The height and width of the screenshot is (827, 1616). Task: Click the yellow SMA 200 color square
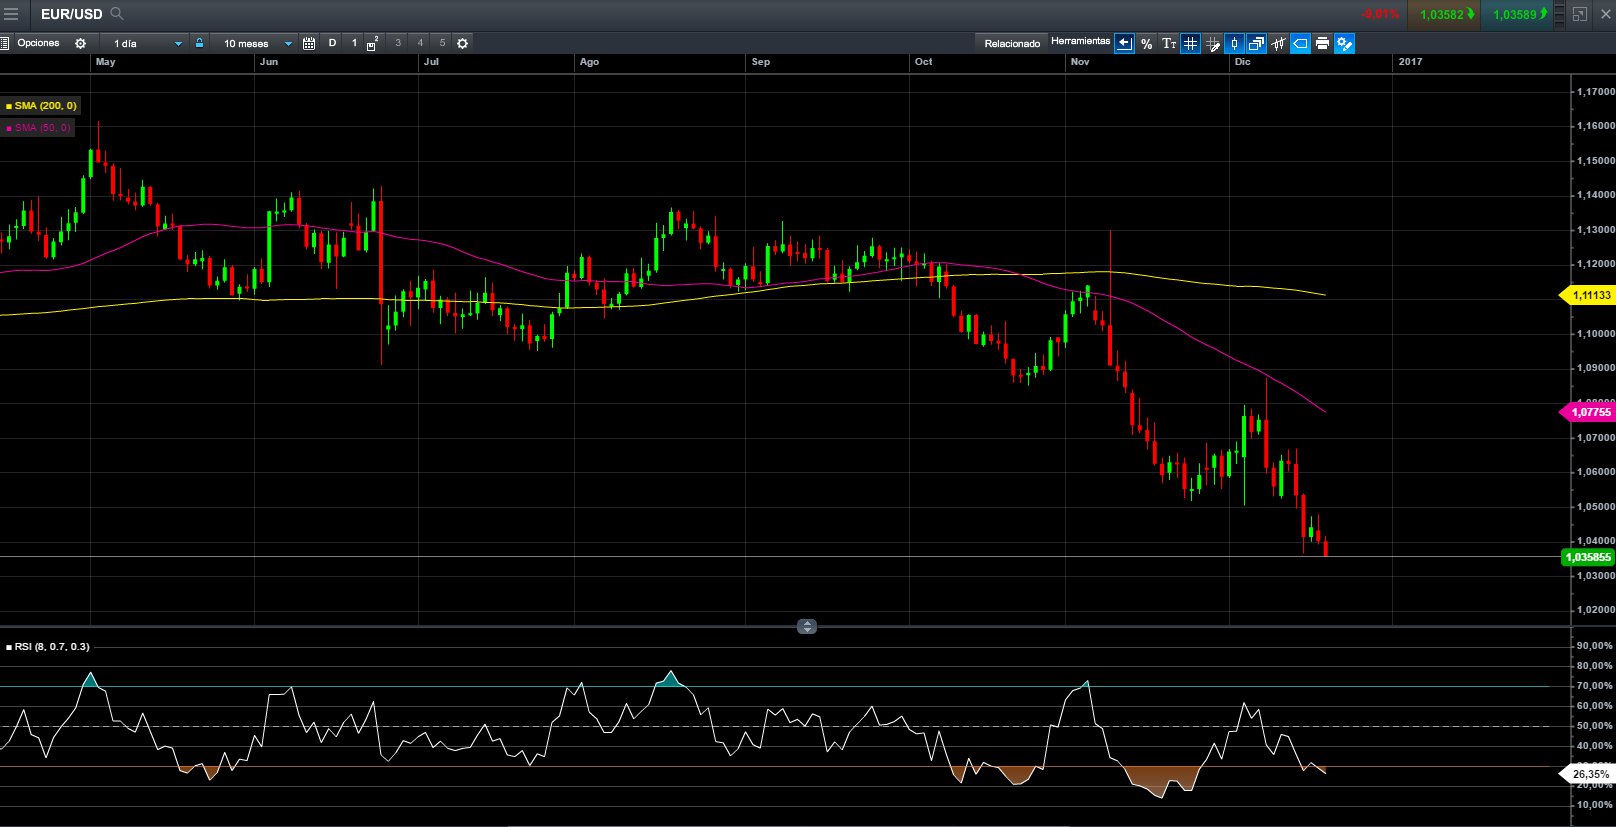point(8,106)
